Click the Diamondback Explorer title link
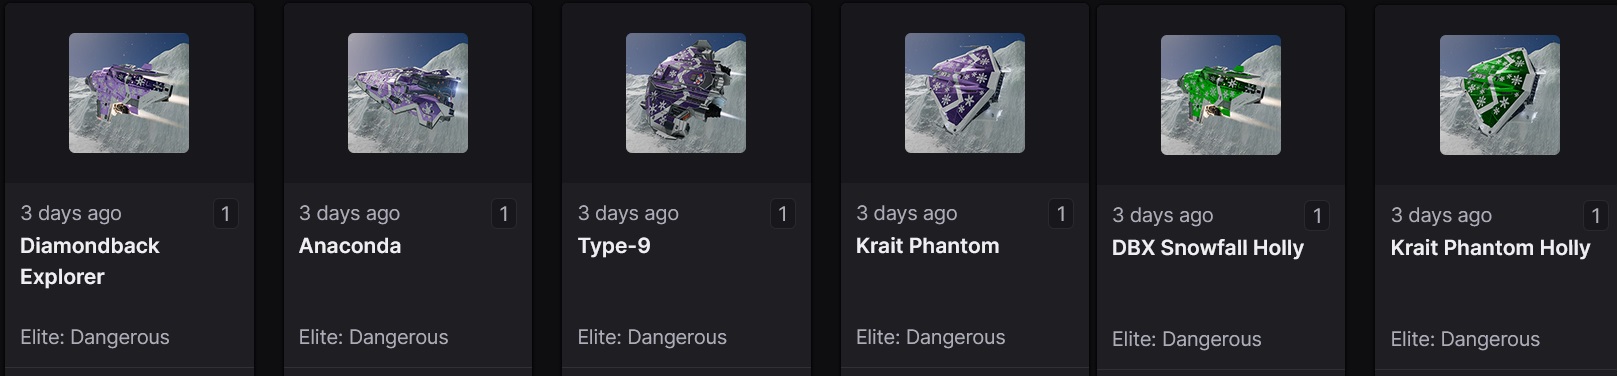The image size is (1618, 376). (x=90, y=261)
